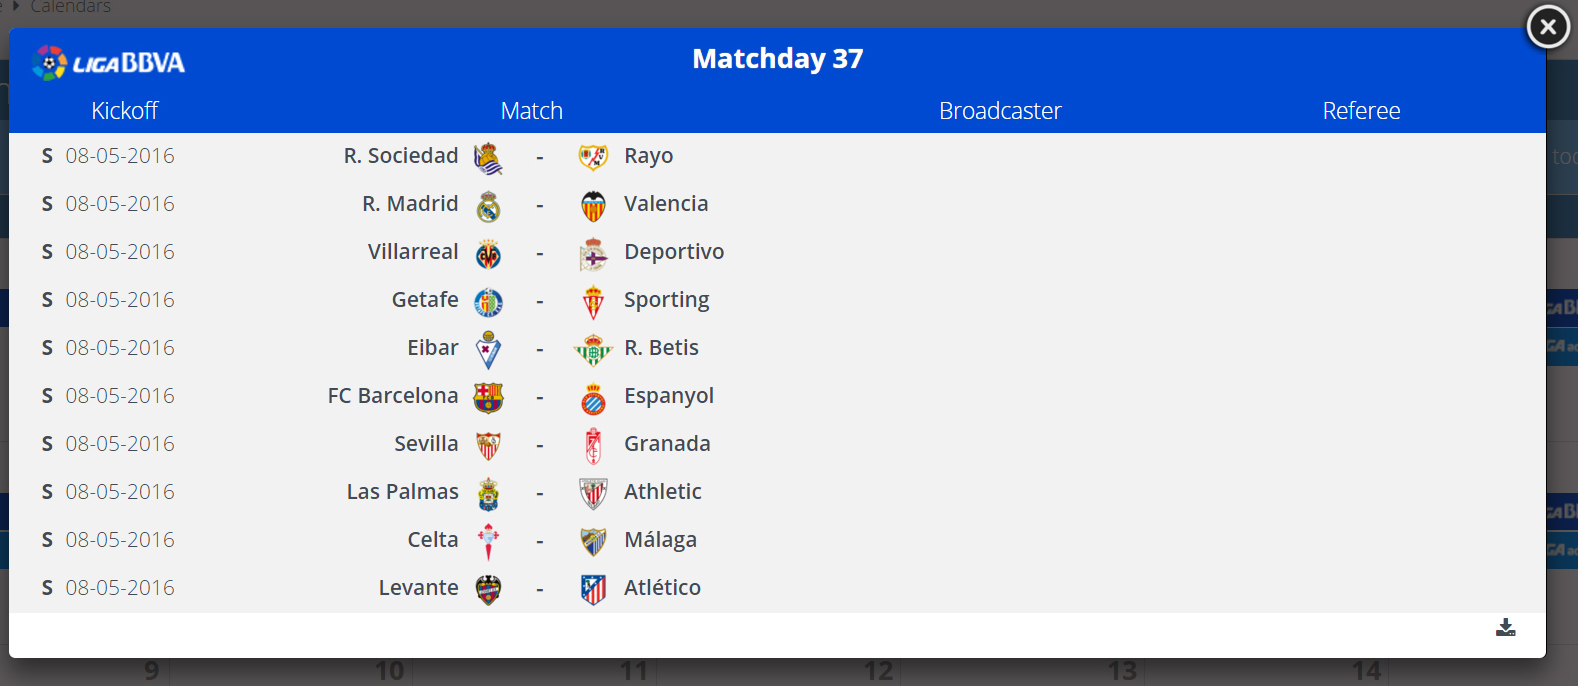Close the Matchday 37 popup
This screenshot has width=1578, height=686.
pyautogui.click(x=1547, y=27)
